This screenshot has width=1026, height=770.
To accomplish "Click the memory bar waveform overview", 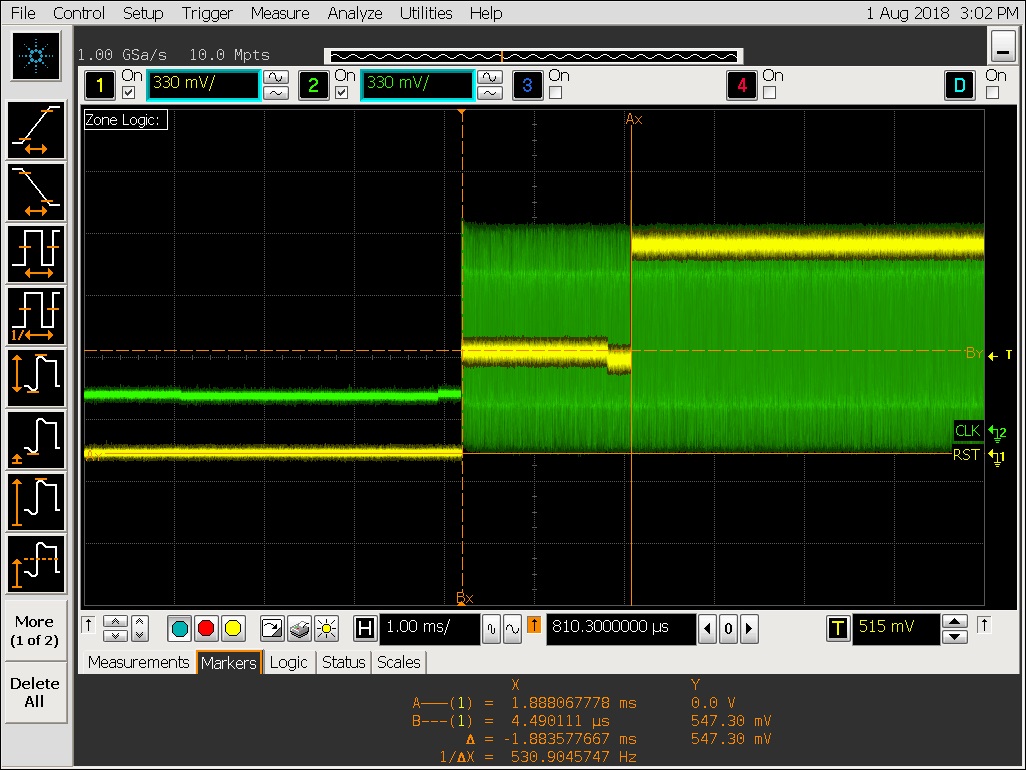I will [x=533, y=56].
